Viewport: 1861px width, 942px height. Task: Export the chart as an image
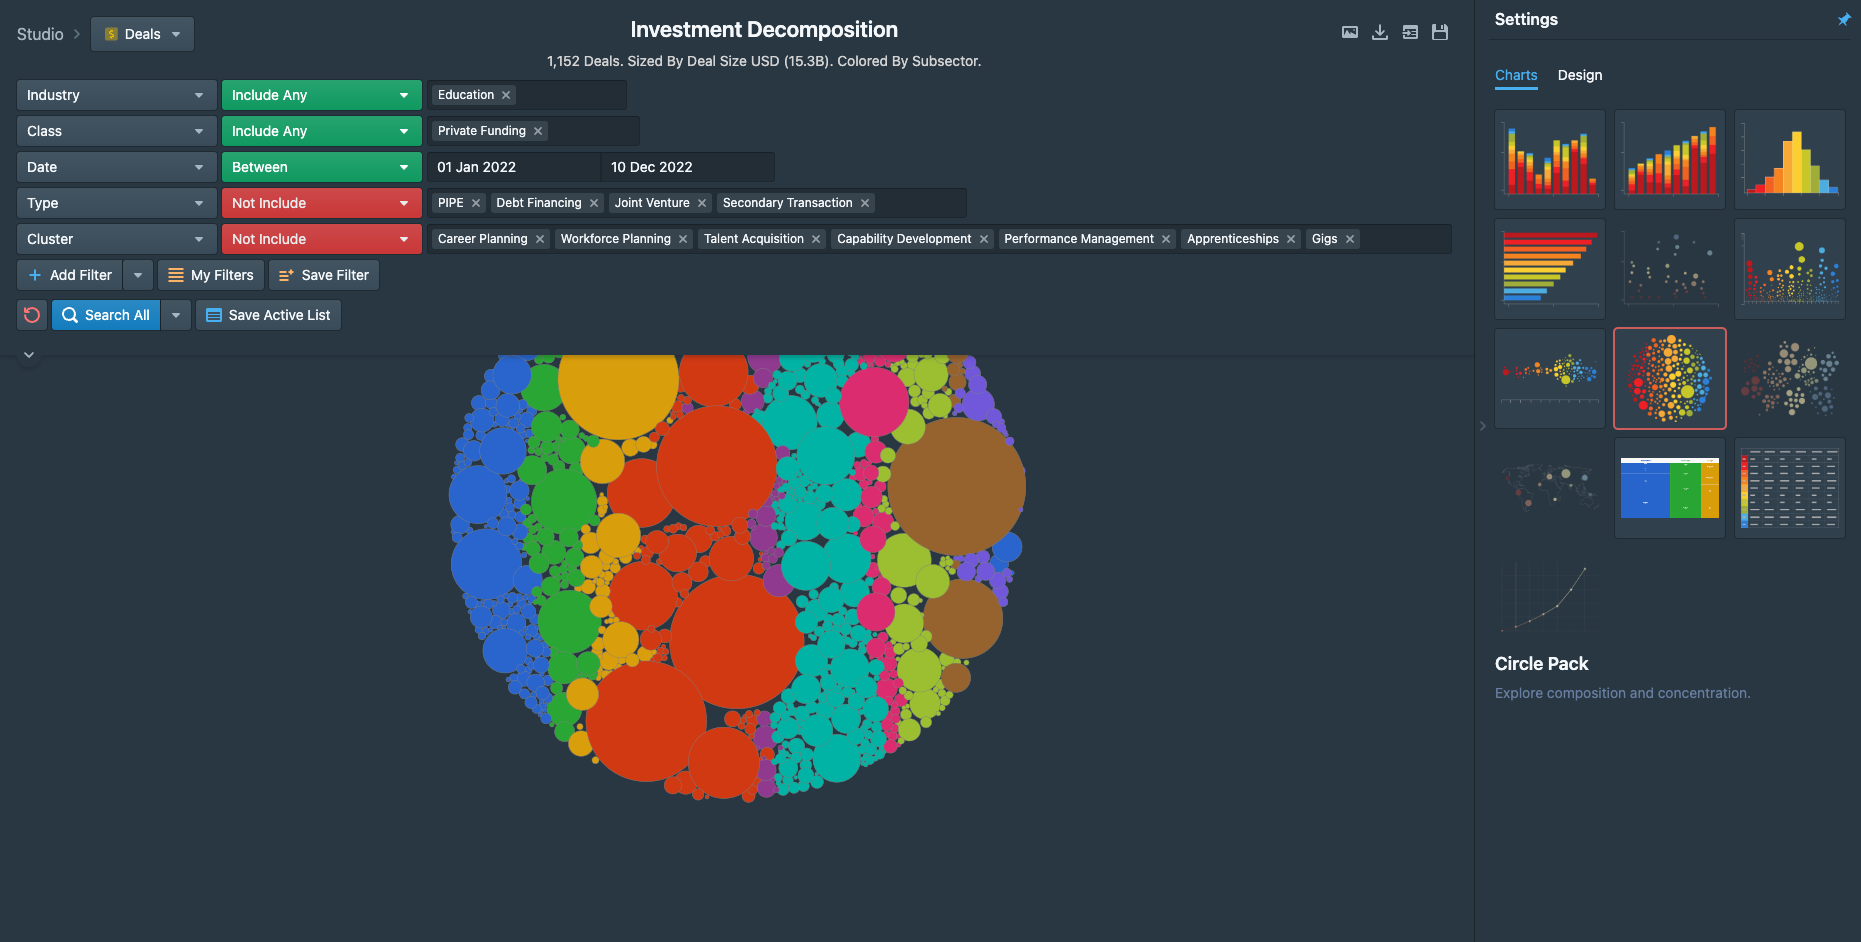1349,32
